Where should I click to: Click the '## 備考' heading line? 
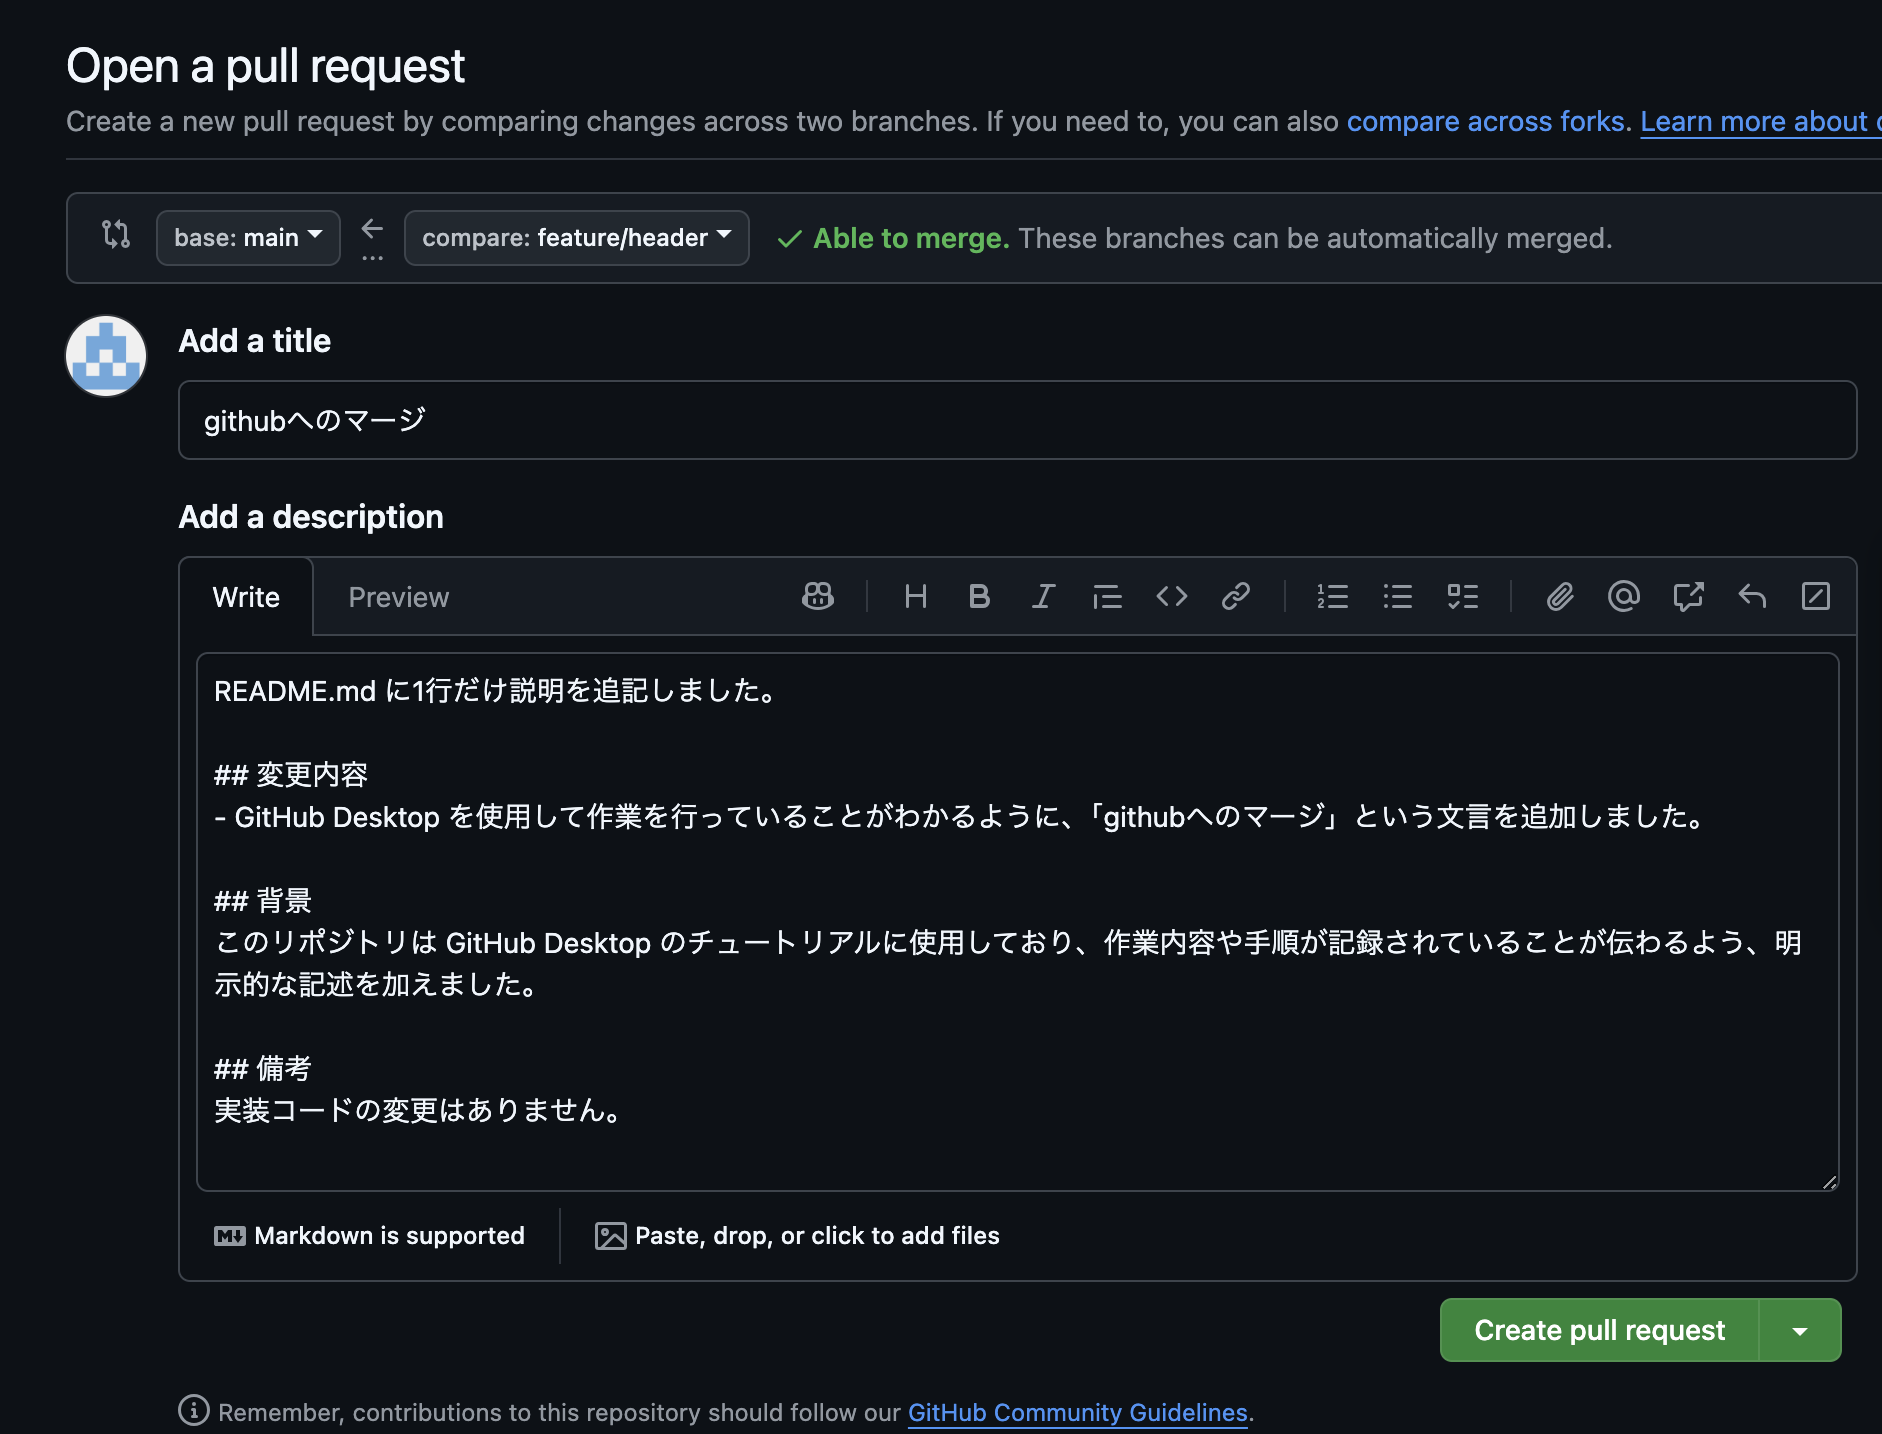tap(263, 1069)
